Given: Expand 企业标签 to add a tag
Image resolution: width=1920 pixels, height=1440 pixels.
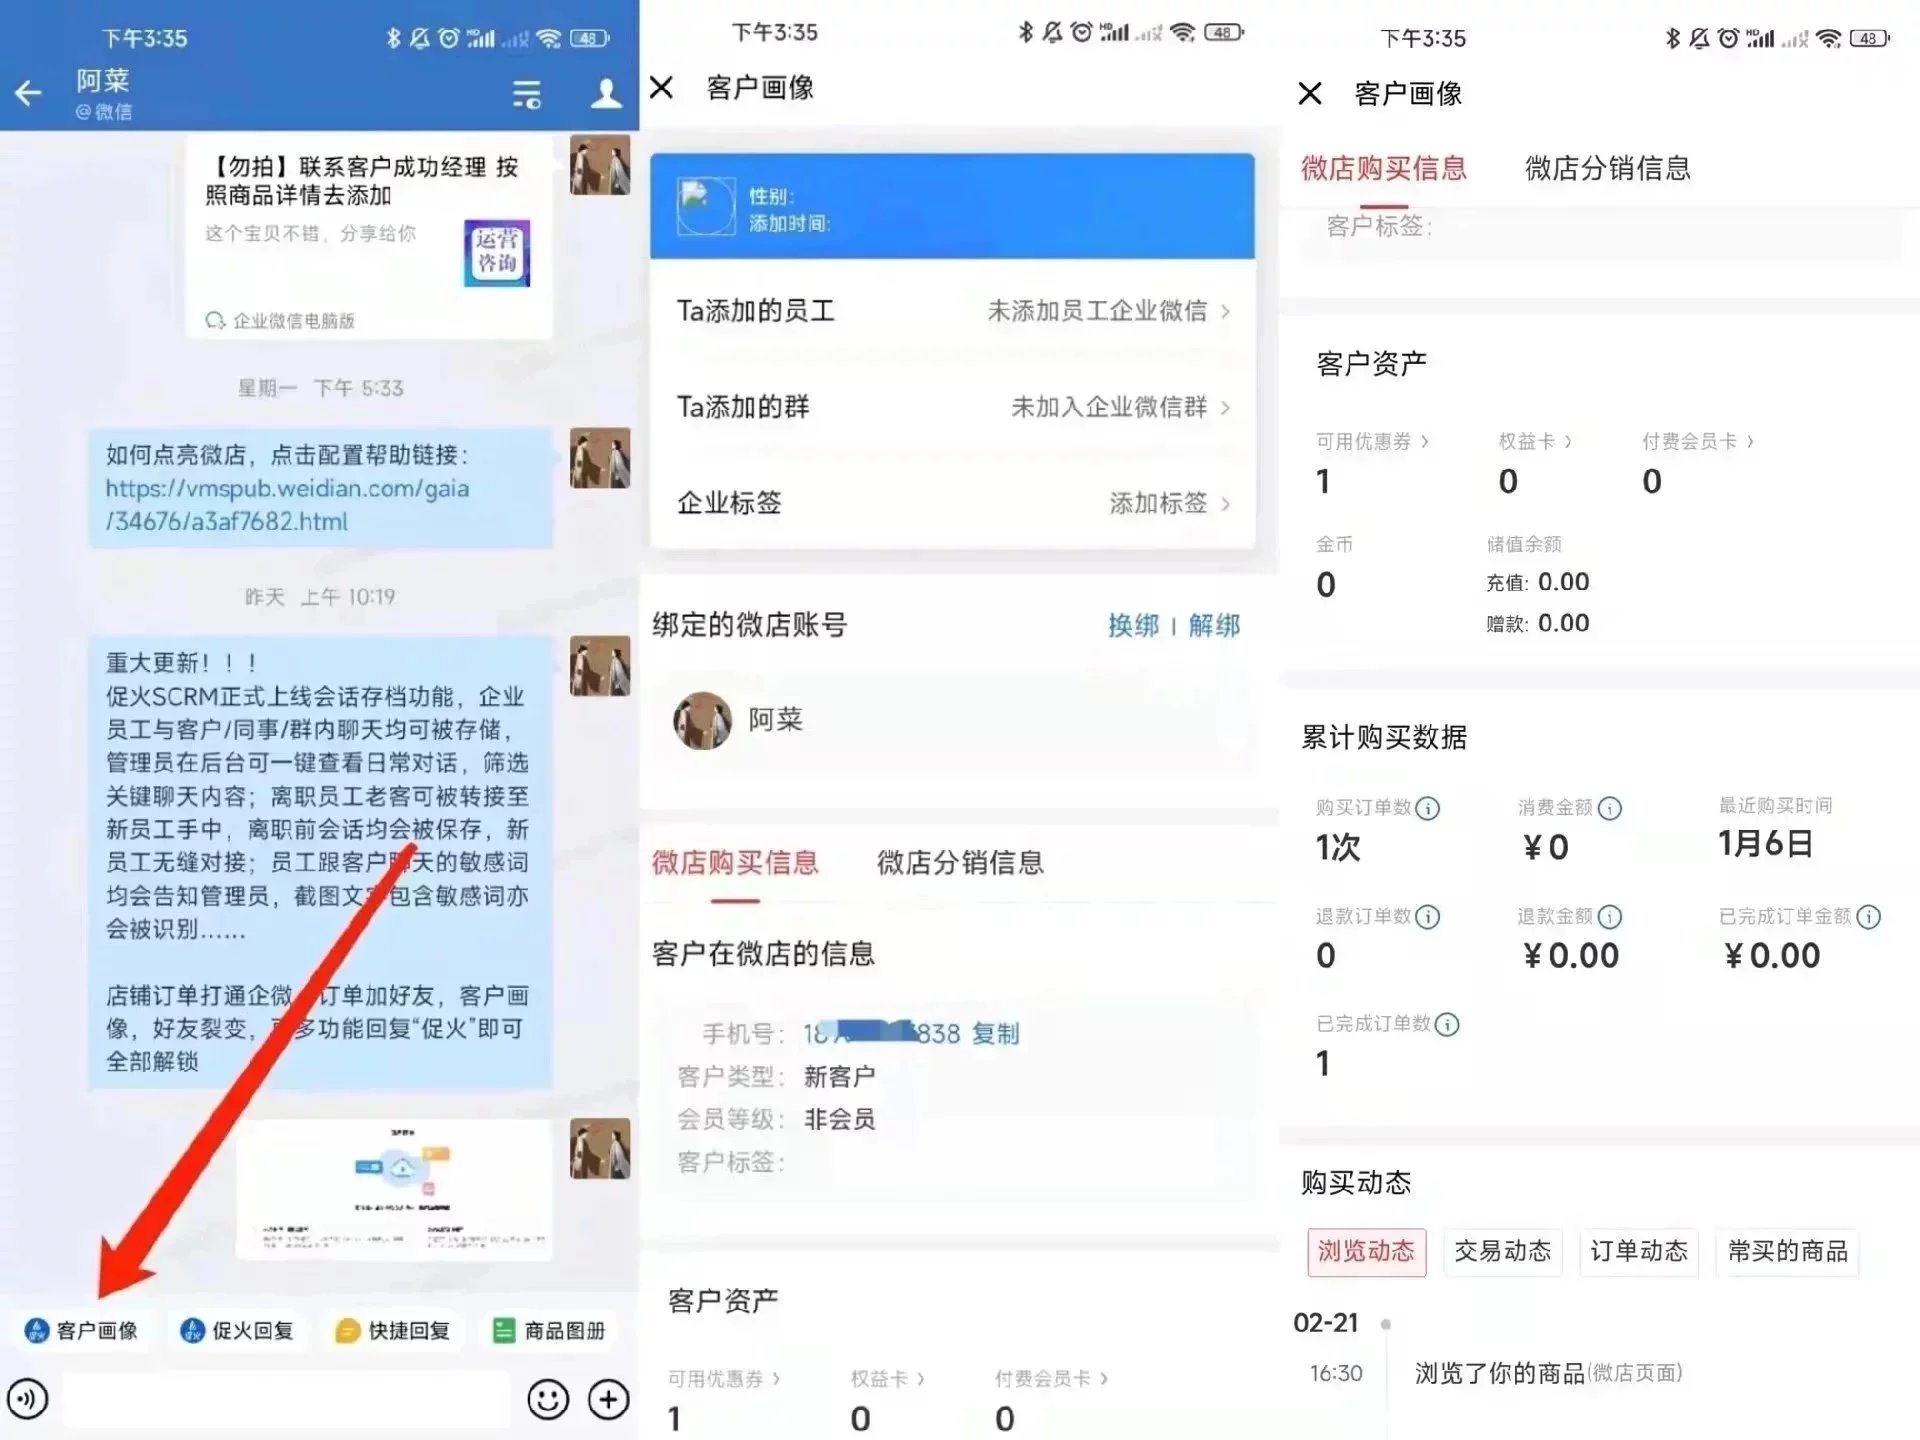Looking at the screenshot, I should pyautogui.click(x=952, y=503).
